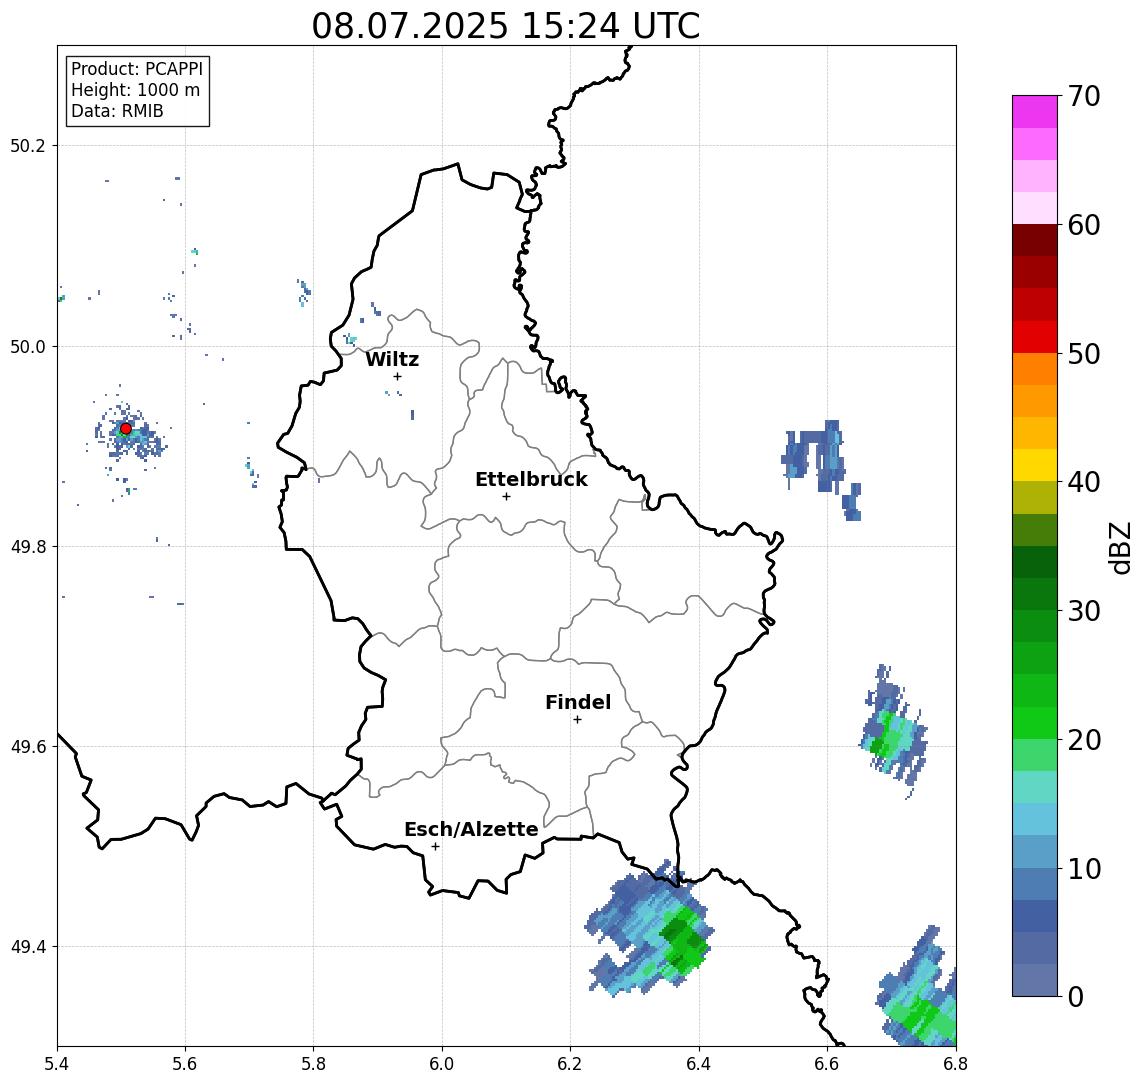The image size is (1145, 1084).
Task: Click the Ettelbruck station label
Action: (531, 479)
